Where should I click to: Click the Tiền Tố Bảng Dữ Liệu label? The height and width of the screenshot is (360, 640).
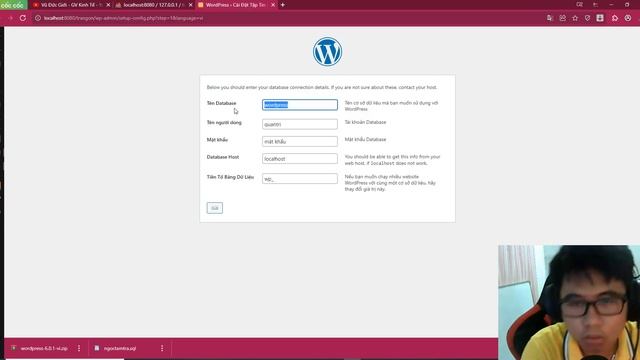(230, 177)
